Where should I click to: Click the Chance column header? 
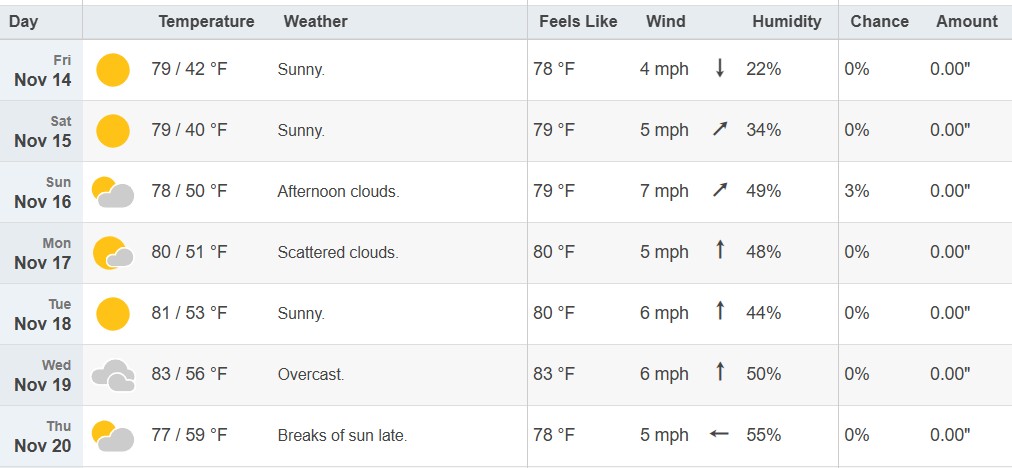pos(879,21)
